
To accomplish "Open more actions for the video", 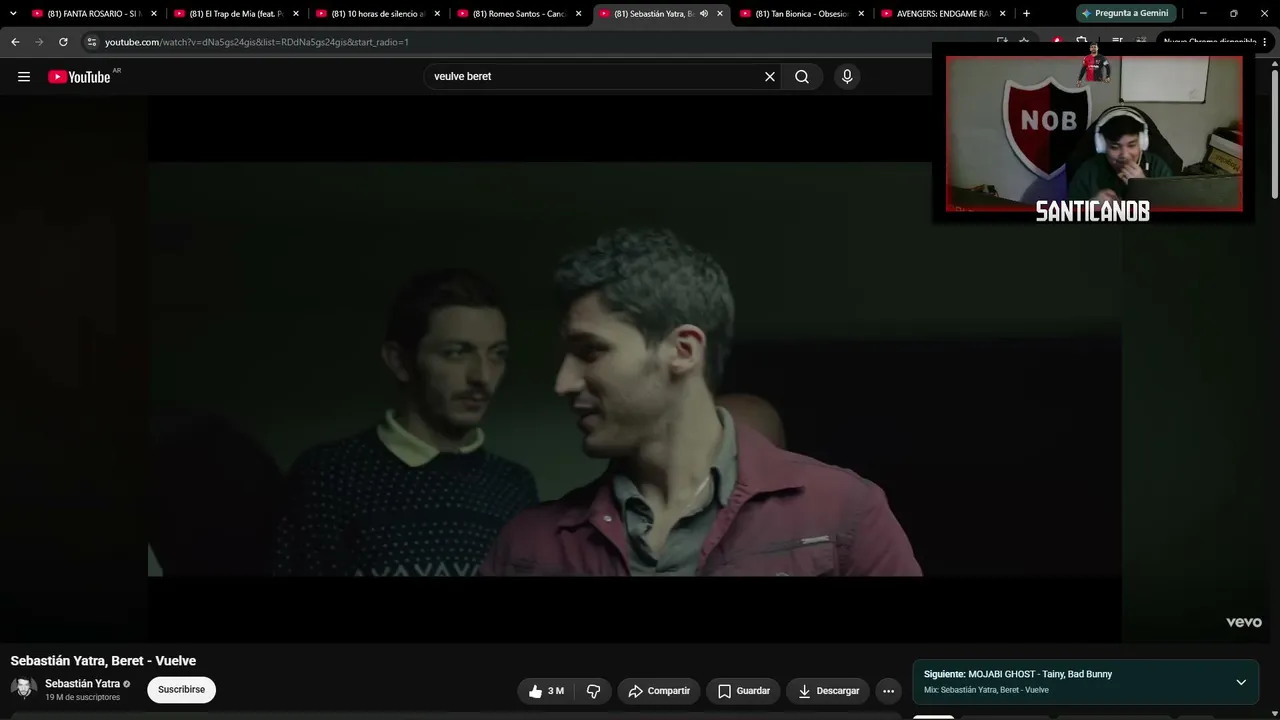I will click(x=888, y=691).
